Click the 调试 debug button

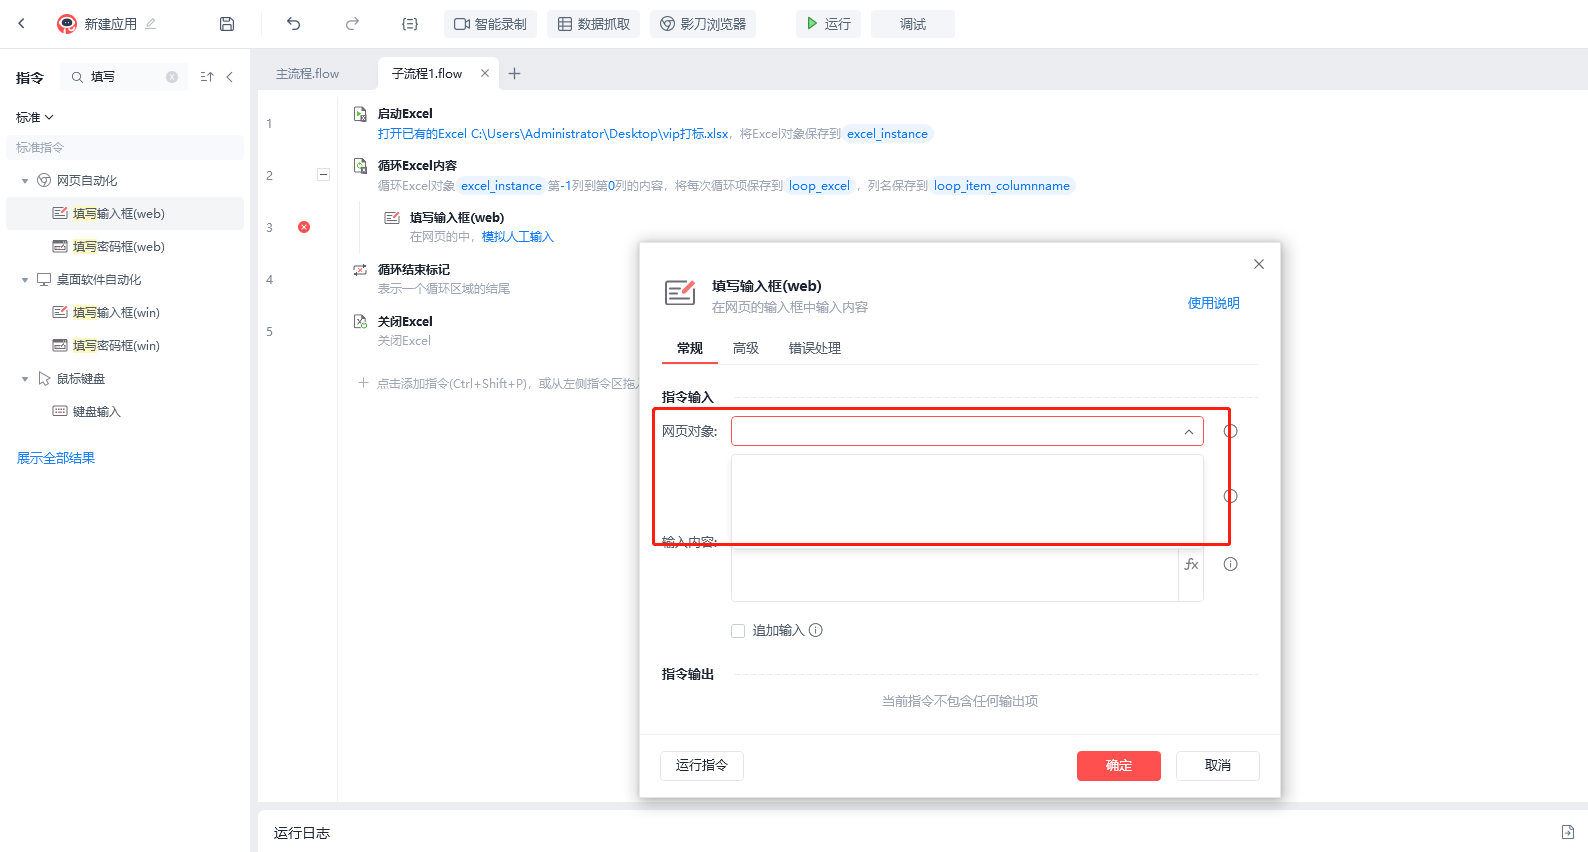pyautogui.click(x=913, y=24)
